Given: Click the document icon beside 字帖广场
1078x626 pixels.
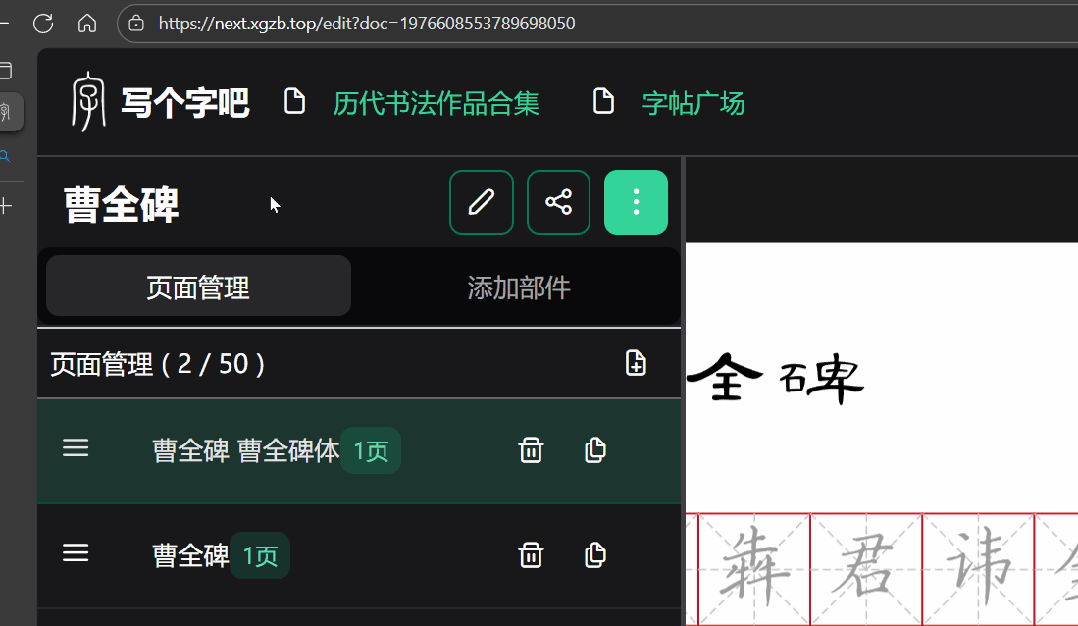Looking at the screenshot, I should tap(603, 100).
